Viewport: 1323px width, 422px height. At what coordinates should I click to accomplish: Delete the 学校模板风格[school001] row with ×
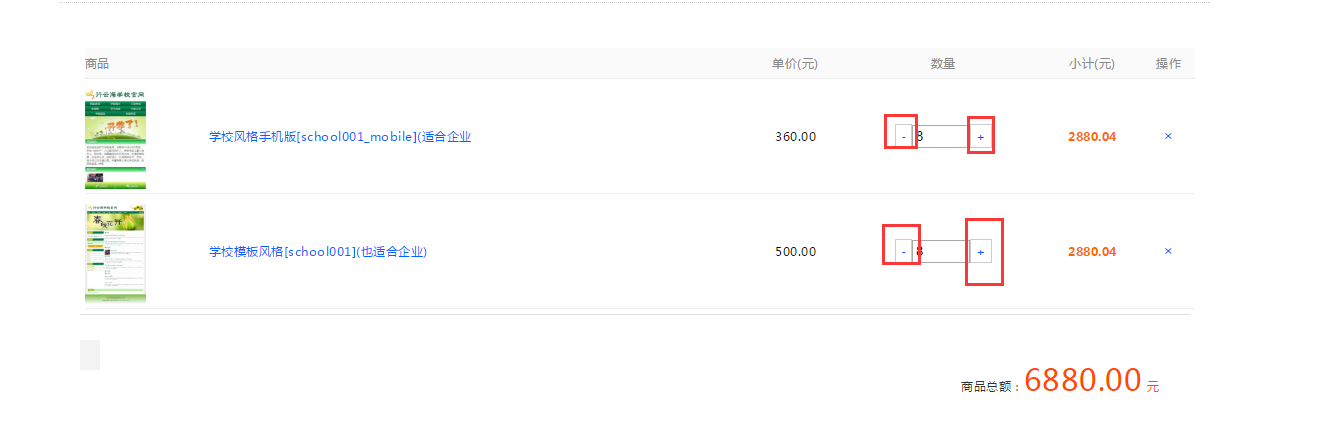[x=1168, y=251]
